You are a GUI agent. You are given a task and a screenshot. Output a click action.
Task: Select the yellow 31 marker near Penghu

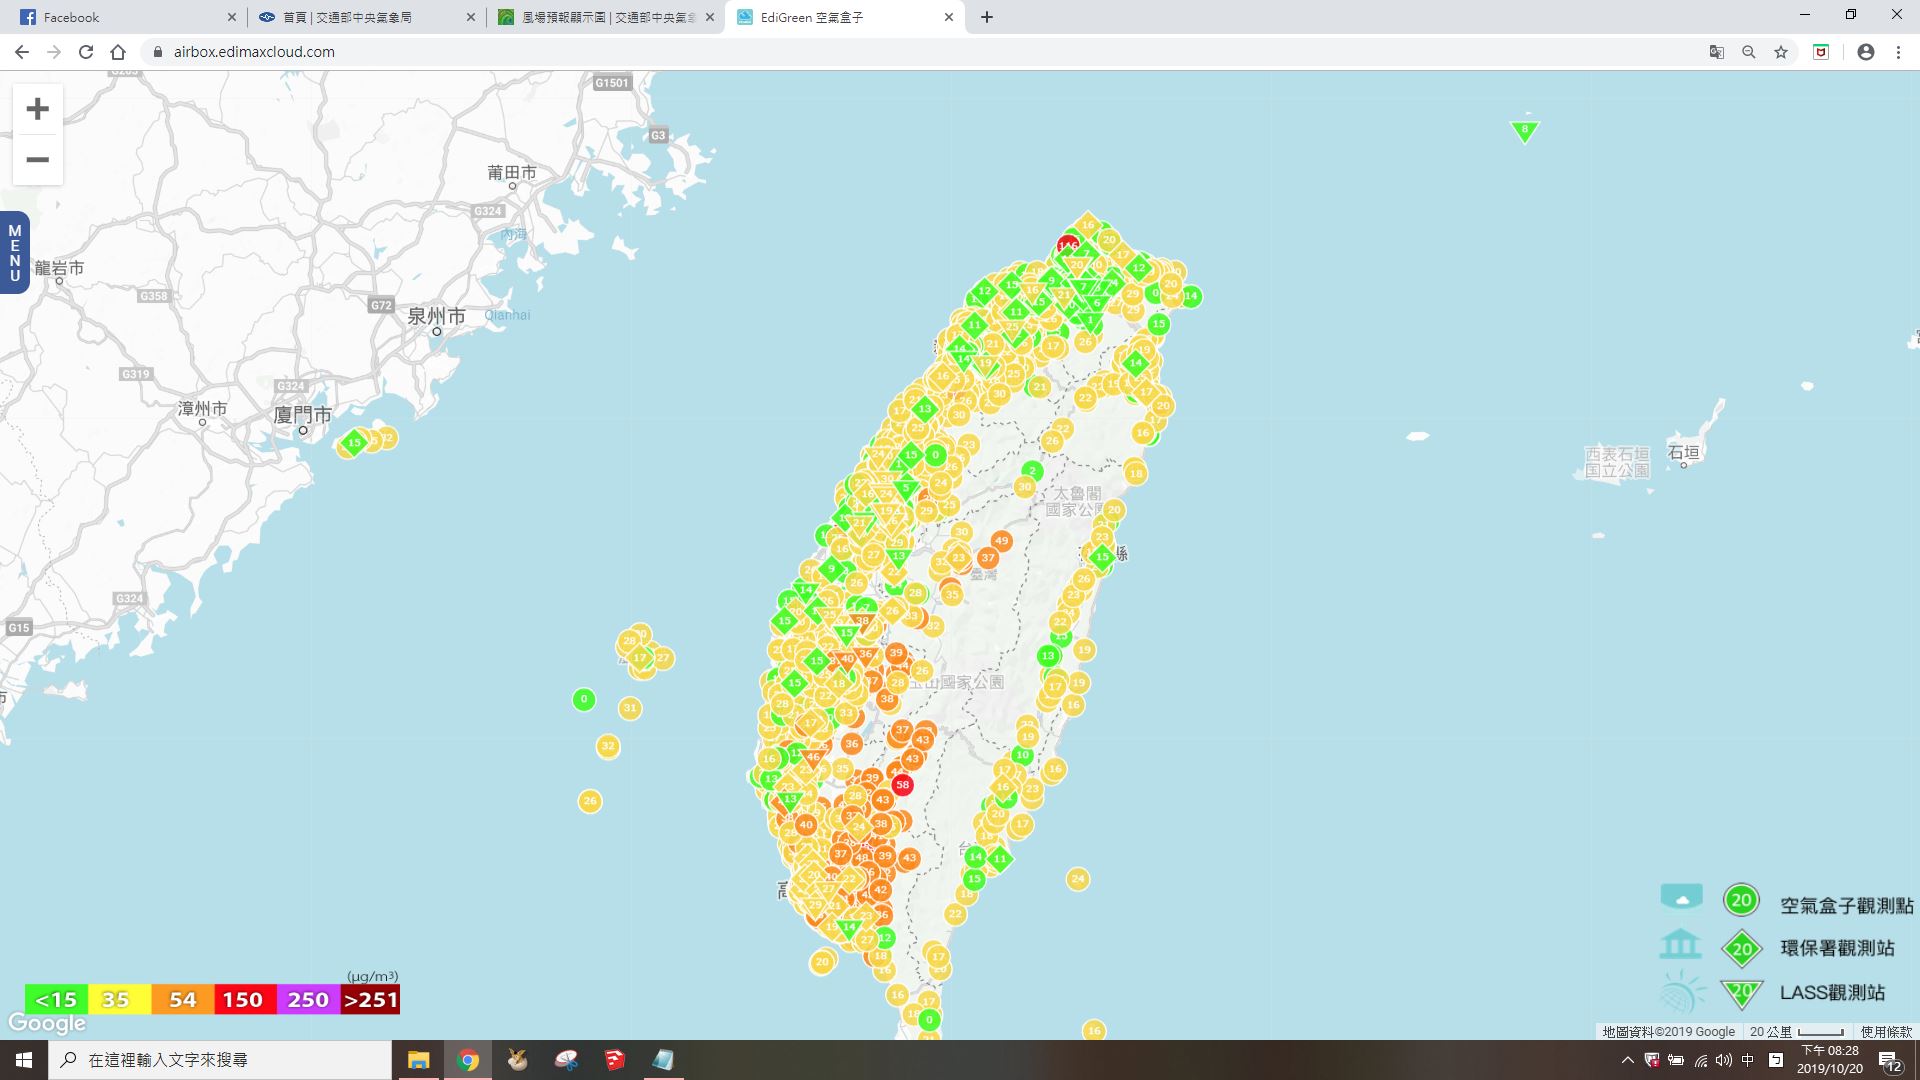pos(630,708)
